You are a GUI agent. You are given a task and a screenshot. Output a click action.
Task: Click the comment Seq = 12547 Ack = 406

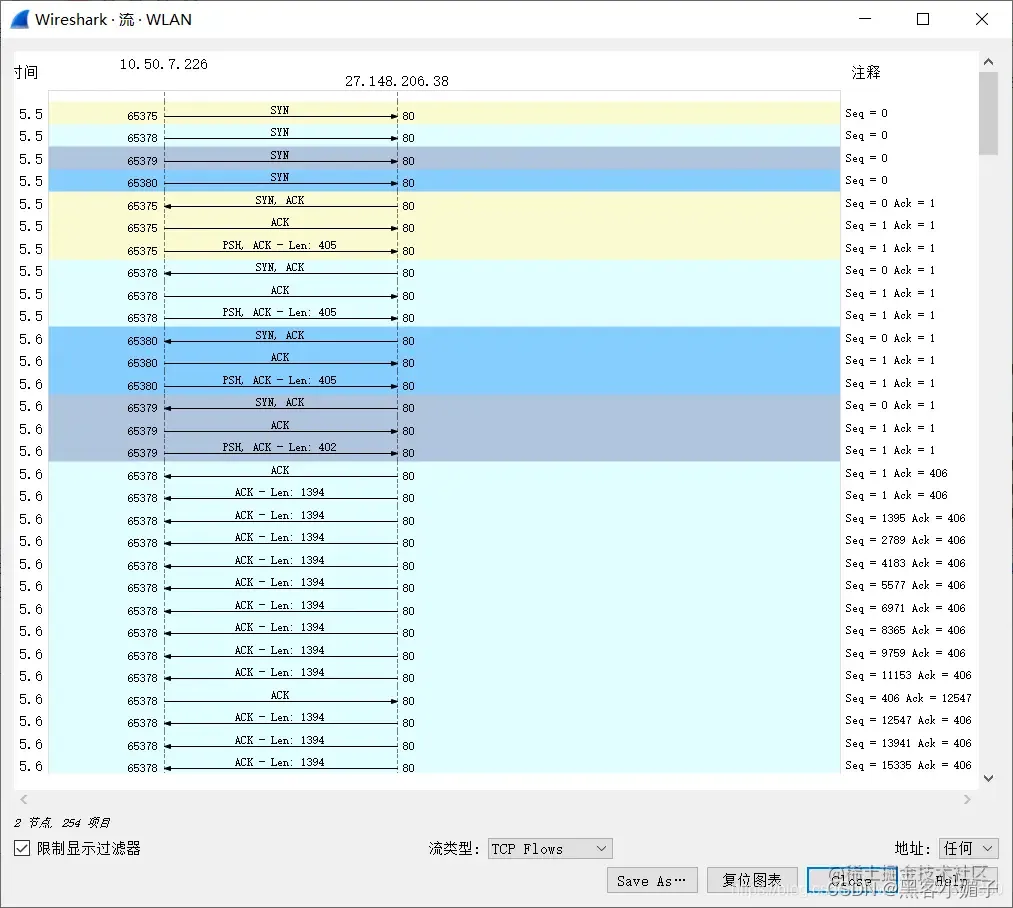pos(908,720)
